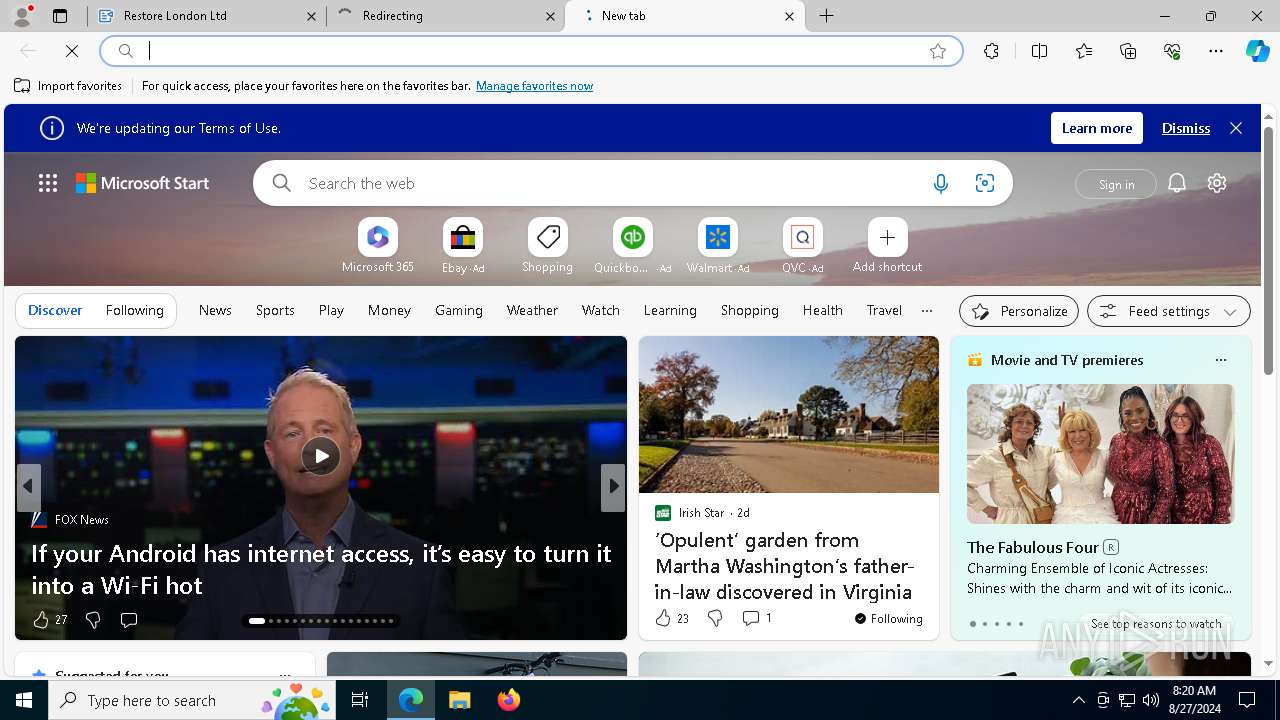Play the FOX News video
1280x720 pixels.
(321, 456)
